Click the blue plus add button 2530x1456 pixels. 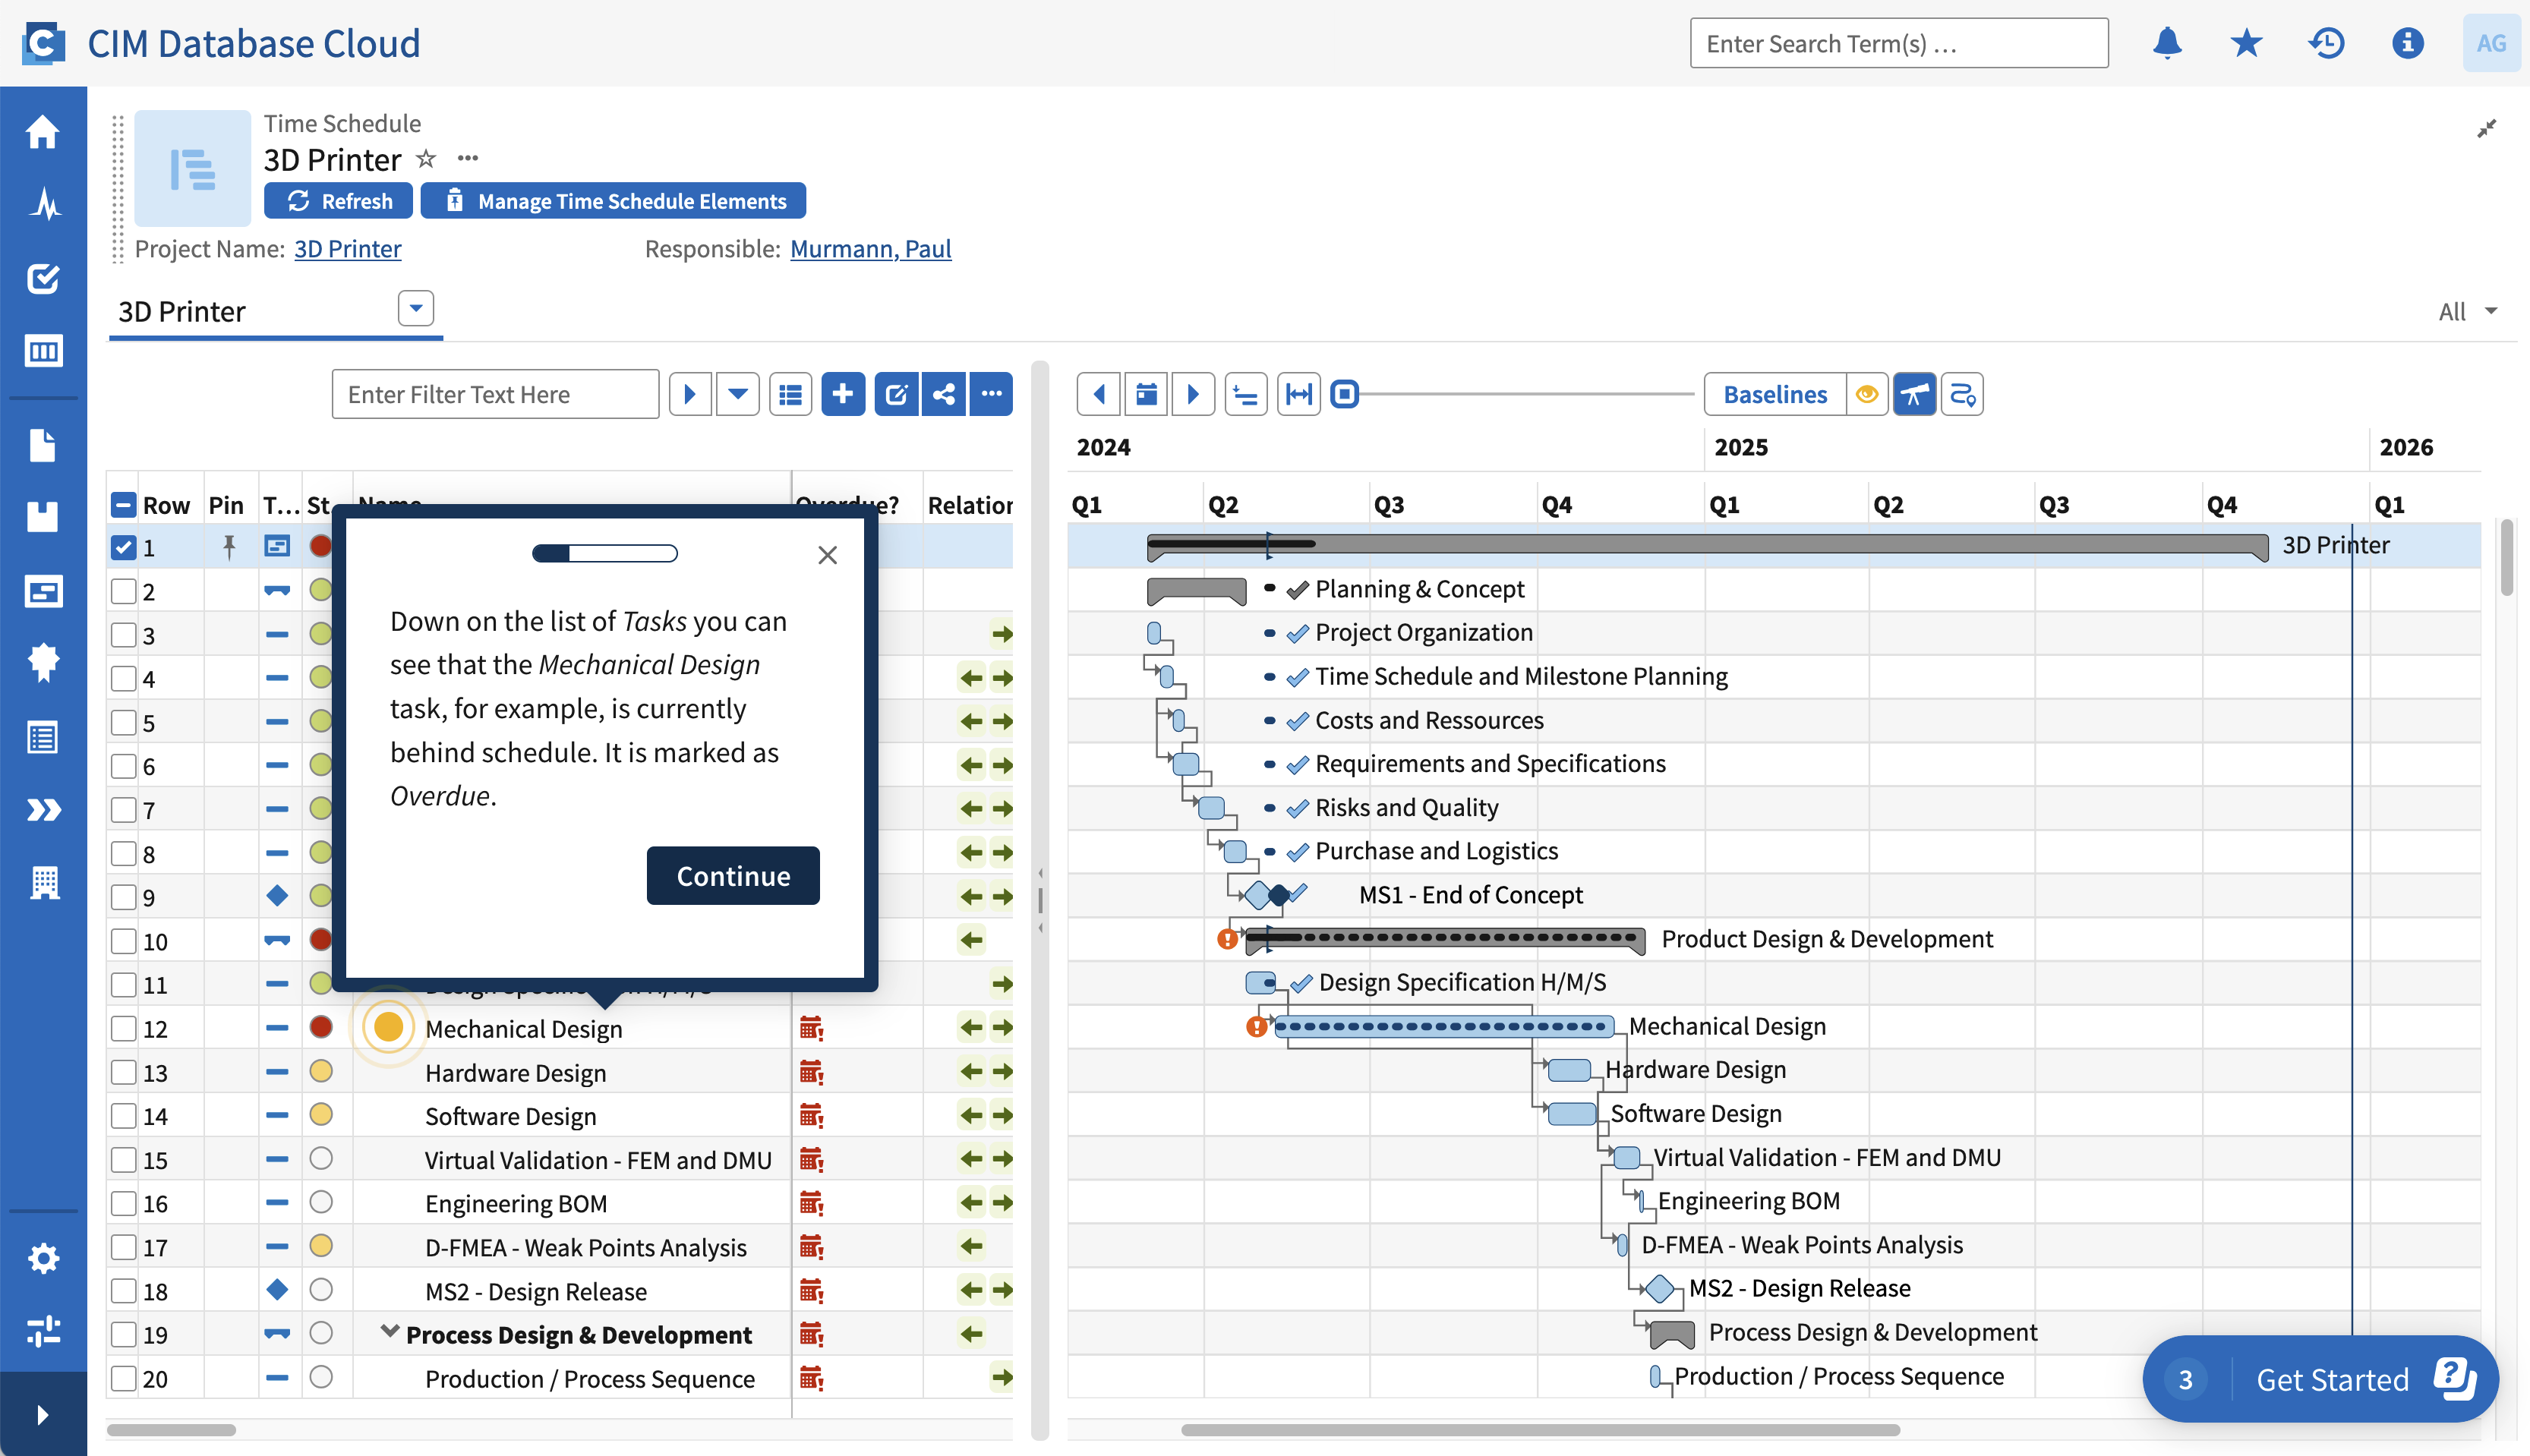(x=842, y=394)
